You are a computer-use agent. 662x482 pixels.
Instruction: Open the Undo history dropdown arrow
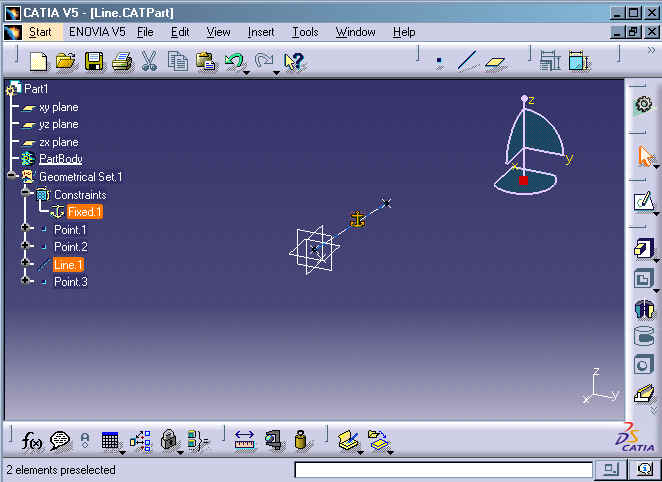tap(247, 73)
